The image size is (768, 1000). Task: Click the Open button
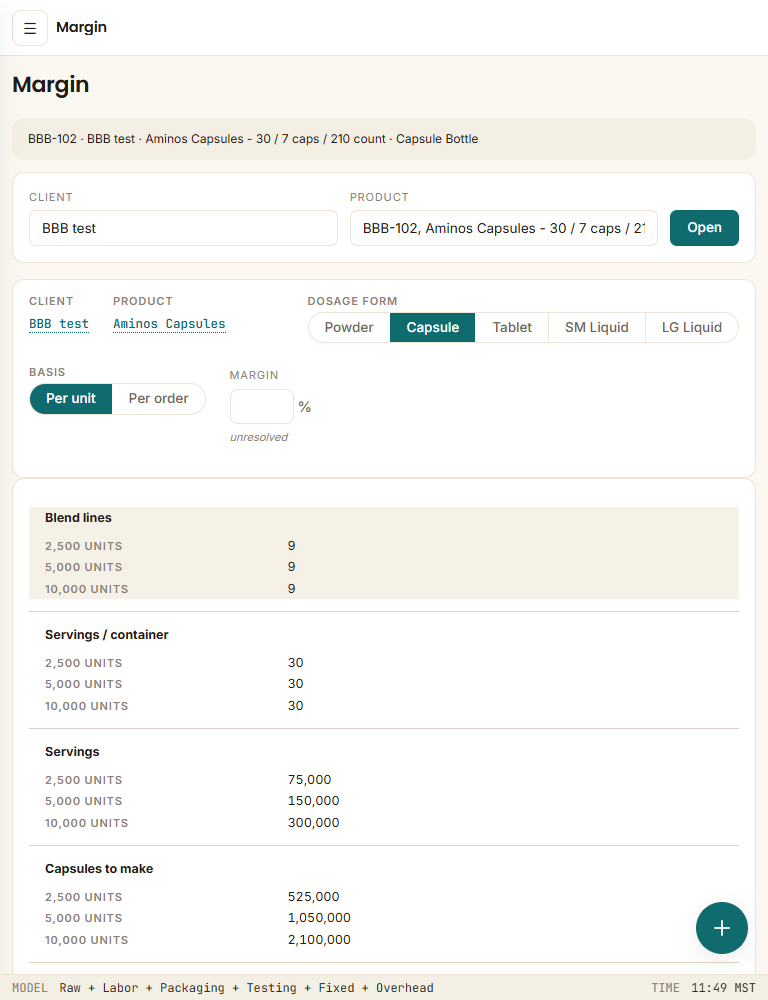(704, 228)
